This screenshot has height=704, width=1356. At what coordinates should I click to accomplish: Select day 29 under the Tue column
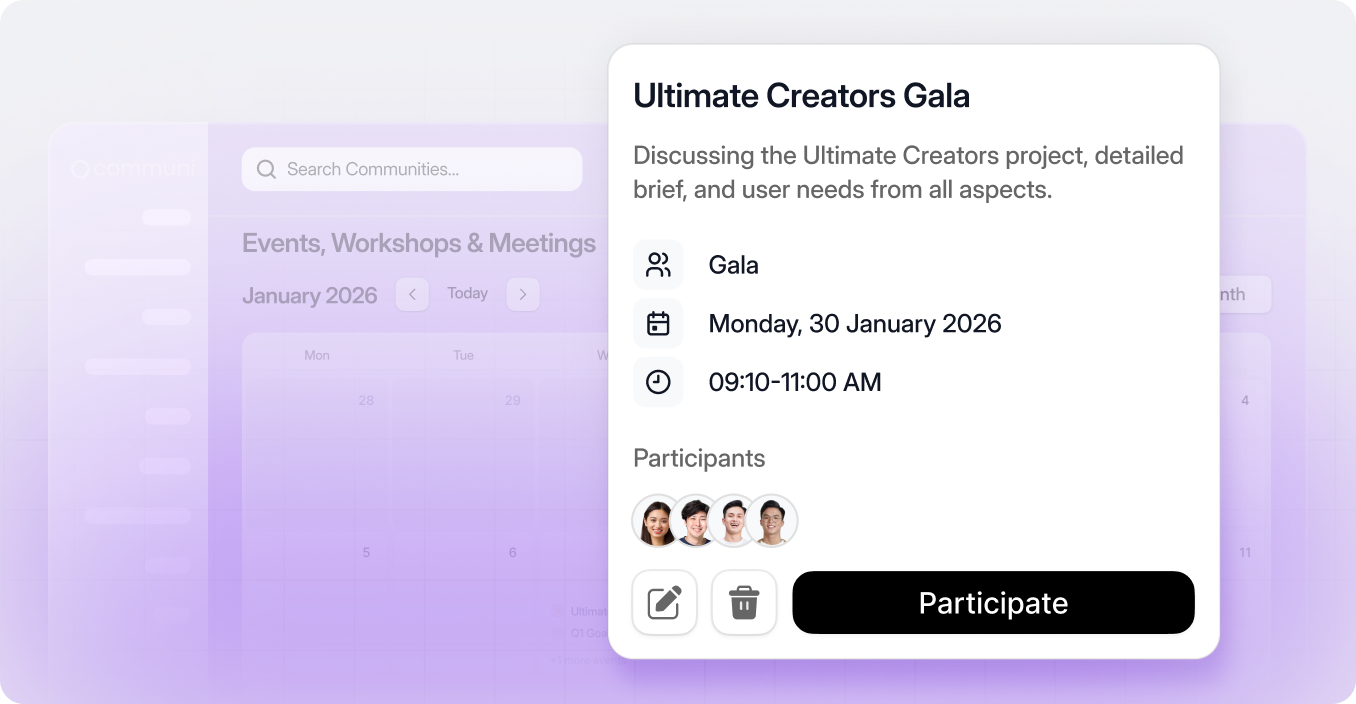(x=512, y=400)
